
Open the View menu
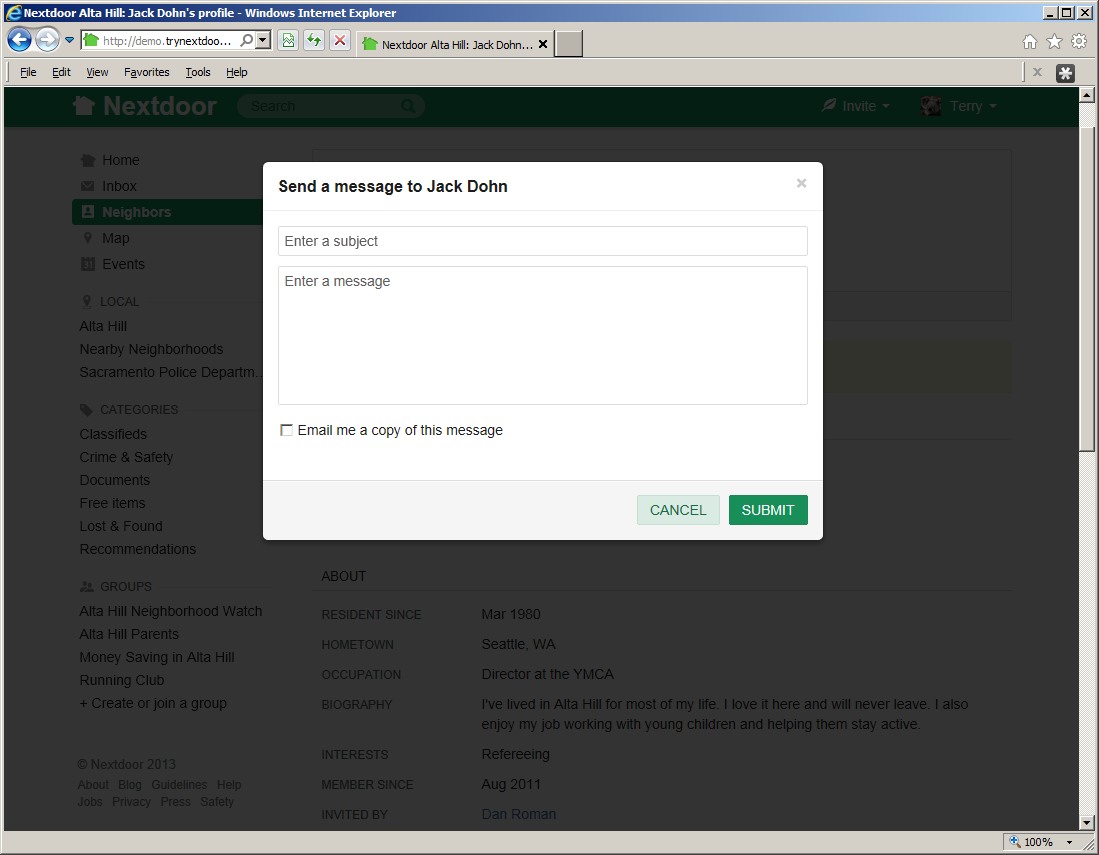97,72
